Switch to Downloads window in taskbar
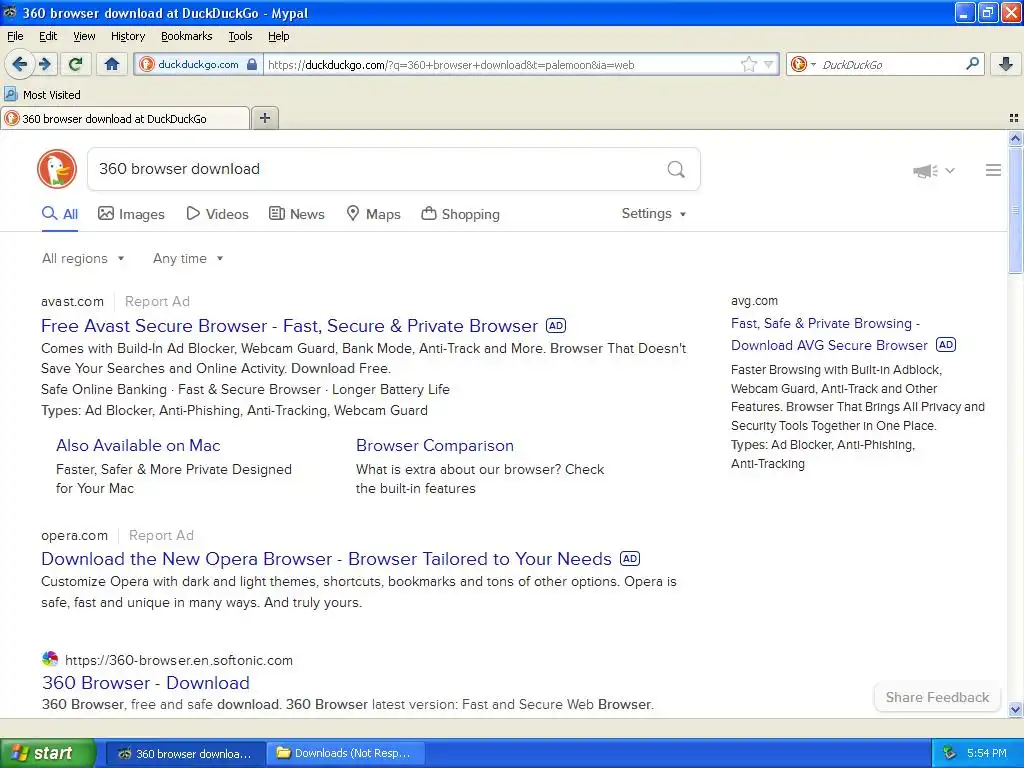The width and height of the screenshot is (1024, 768). pyautogui.click(x=347, y=753)
